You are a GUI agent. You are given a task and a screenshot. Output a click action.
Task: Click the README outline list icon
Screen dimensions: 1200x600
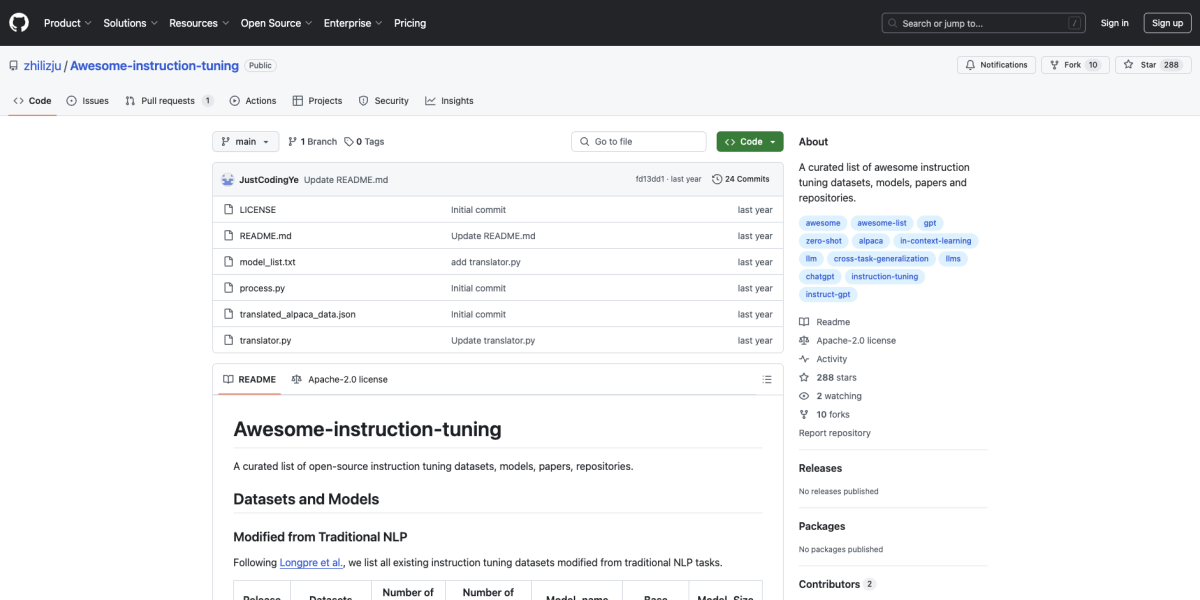tap(767, 380)
